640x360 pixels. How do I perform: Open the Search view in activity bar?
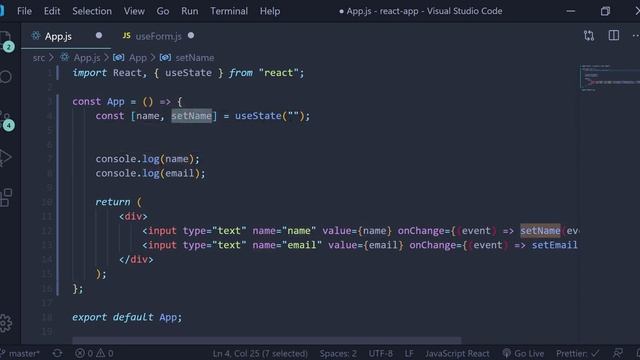tap(6, 77)
